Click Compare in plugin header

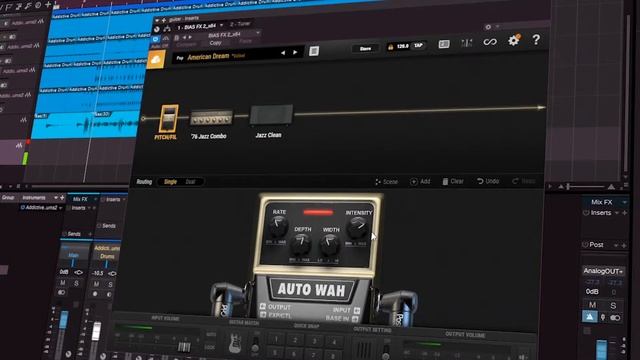click(186, 44)
